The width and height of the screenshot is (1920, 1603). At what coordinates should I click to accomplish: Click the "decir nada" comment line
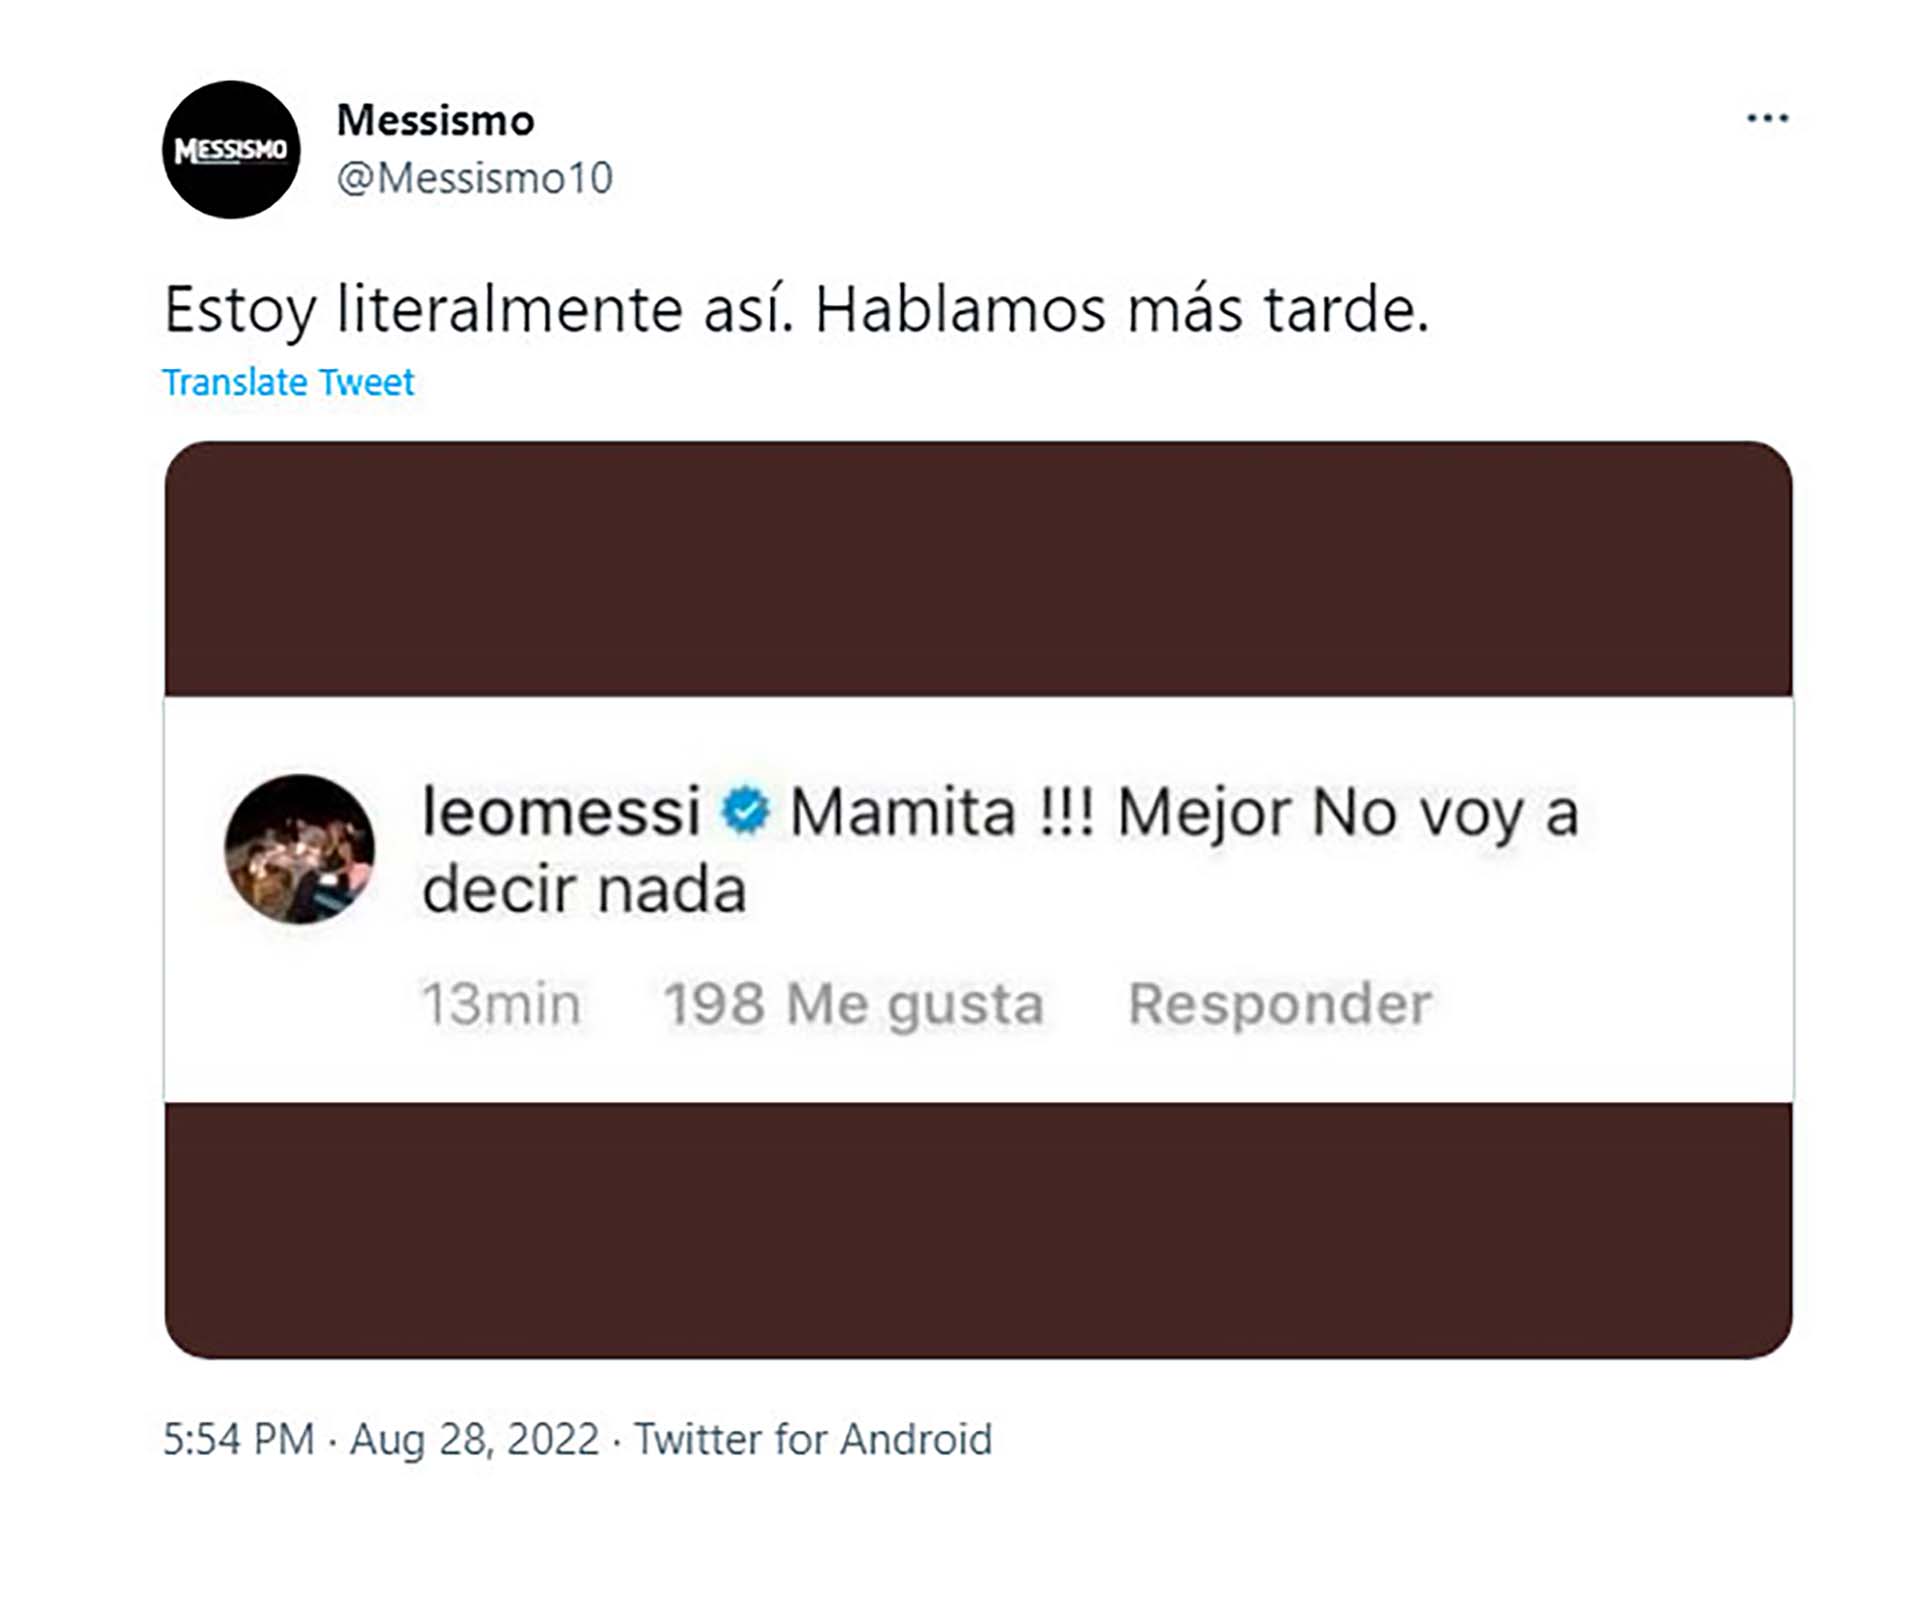[x=584, y=889]
